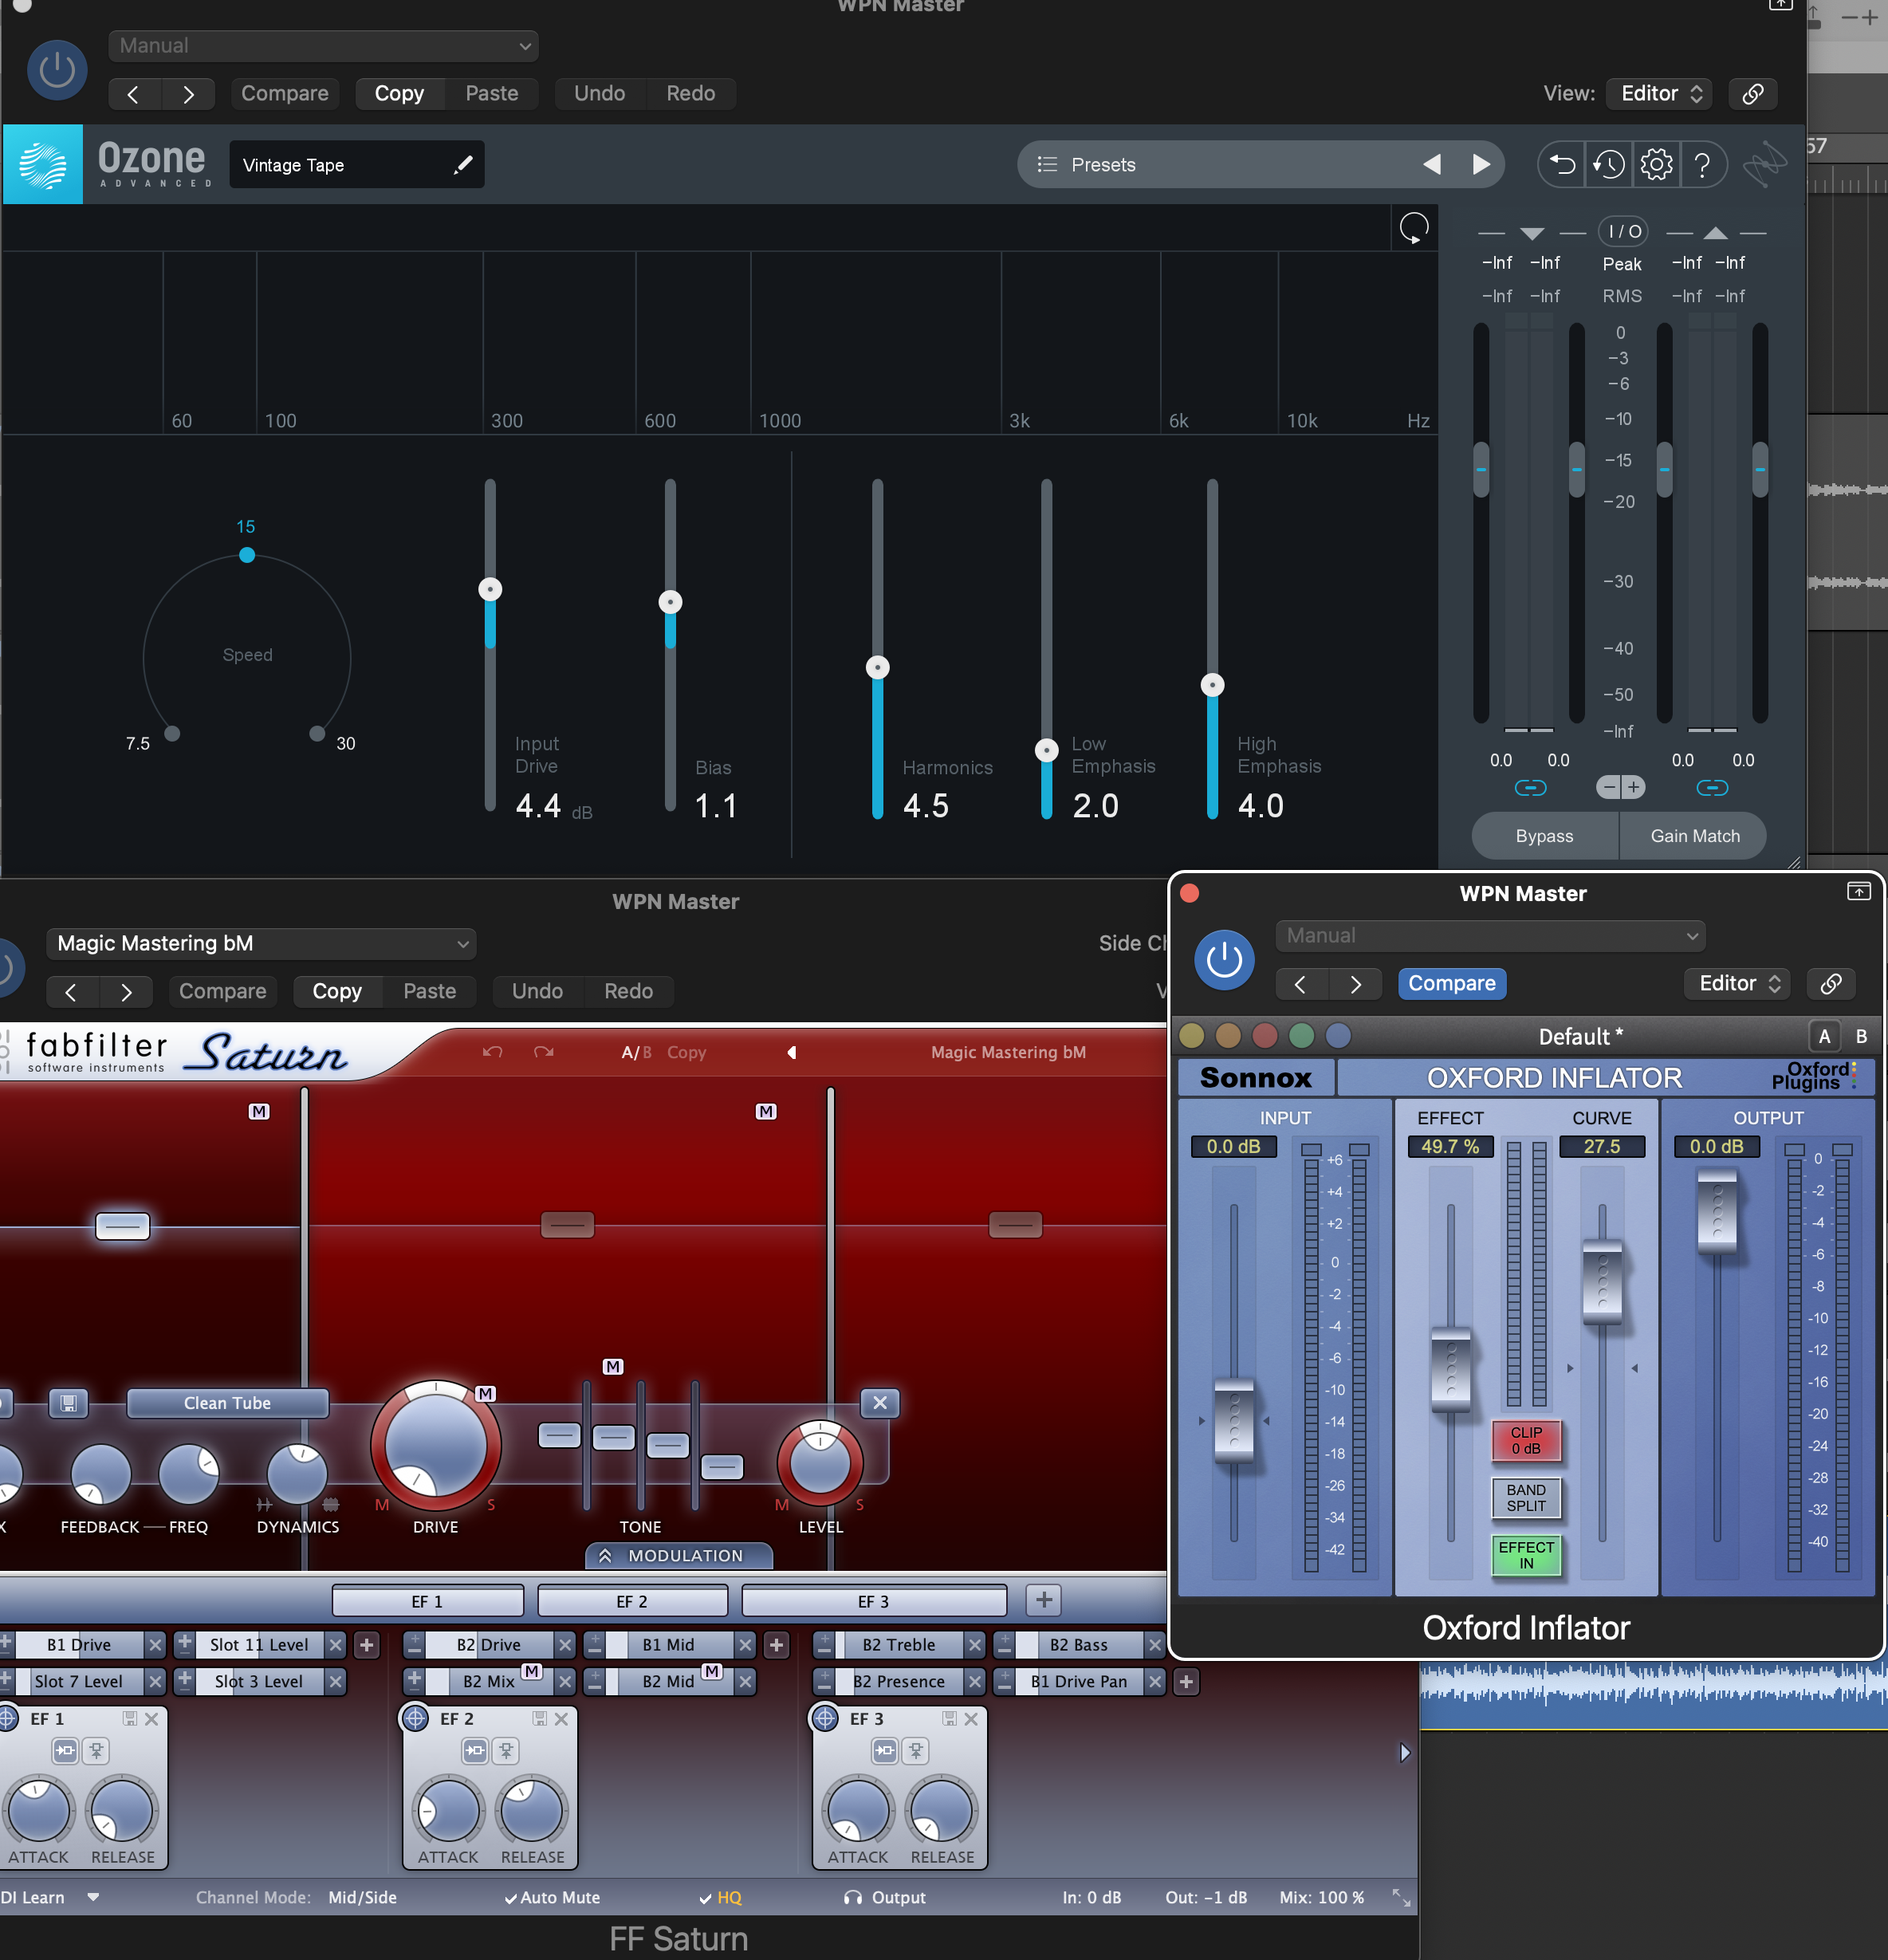1888x1960 pixels.
Task: Toggle Auto Mute checkbox
Action: point(552,1898)
